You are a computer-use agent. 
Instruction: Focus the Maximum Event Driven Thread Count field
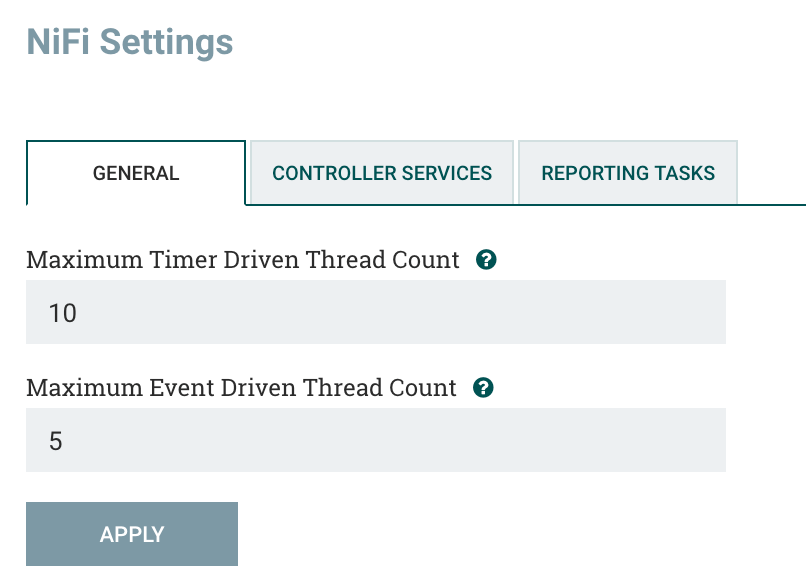pos(375,440)
